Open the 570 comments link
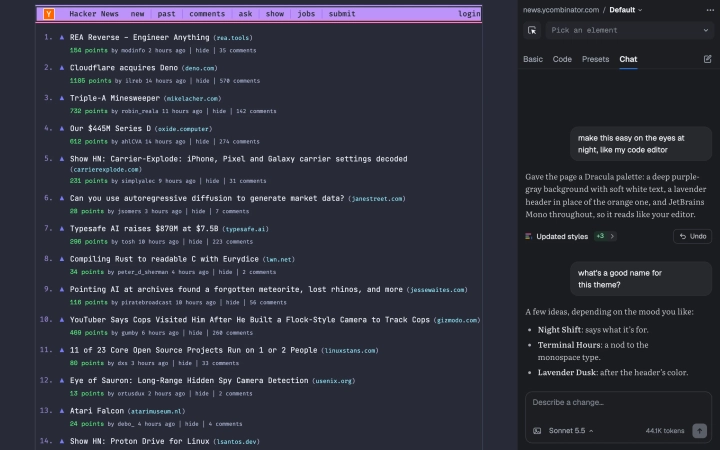 tap(240, 81)
